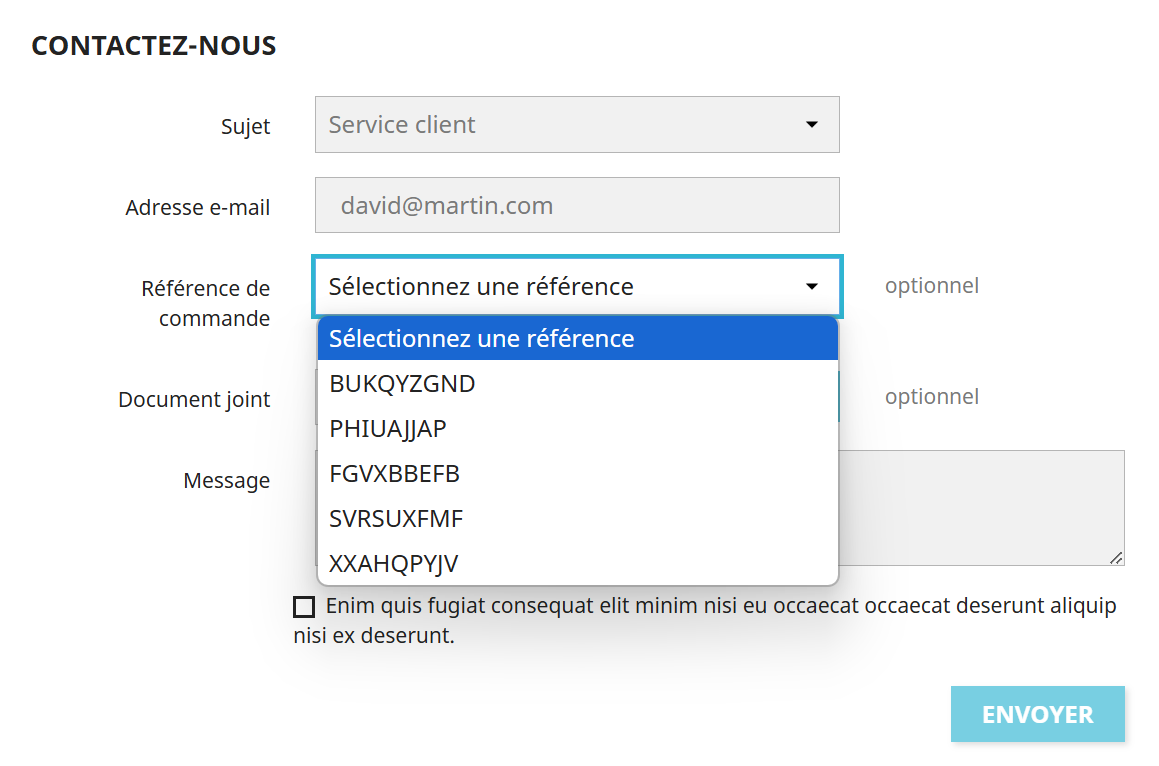The height and width of the screenshot is (766, 1159).
Task: Click the 'Document joint' label
Action: [x=194, y=400]
